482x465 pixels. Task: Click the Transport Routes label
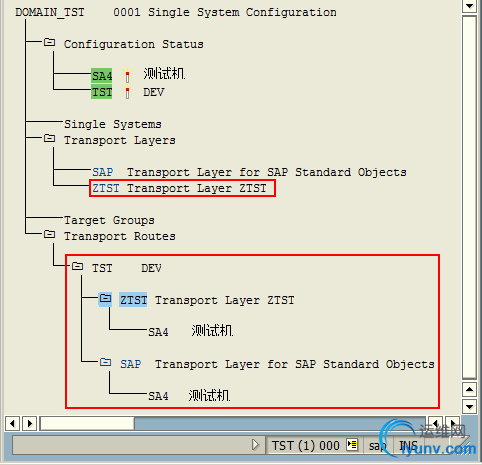120,236
